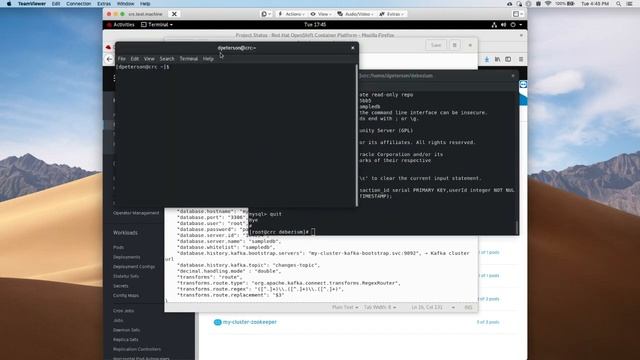Viewport: 640px width, 360px height.
Task: Open Pods in OpenShift sidebar
Action: [118, 247]
